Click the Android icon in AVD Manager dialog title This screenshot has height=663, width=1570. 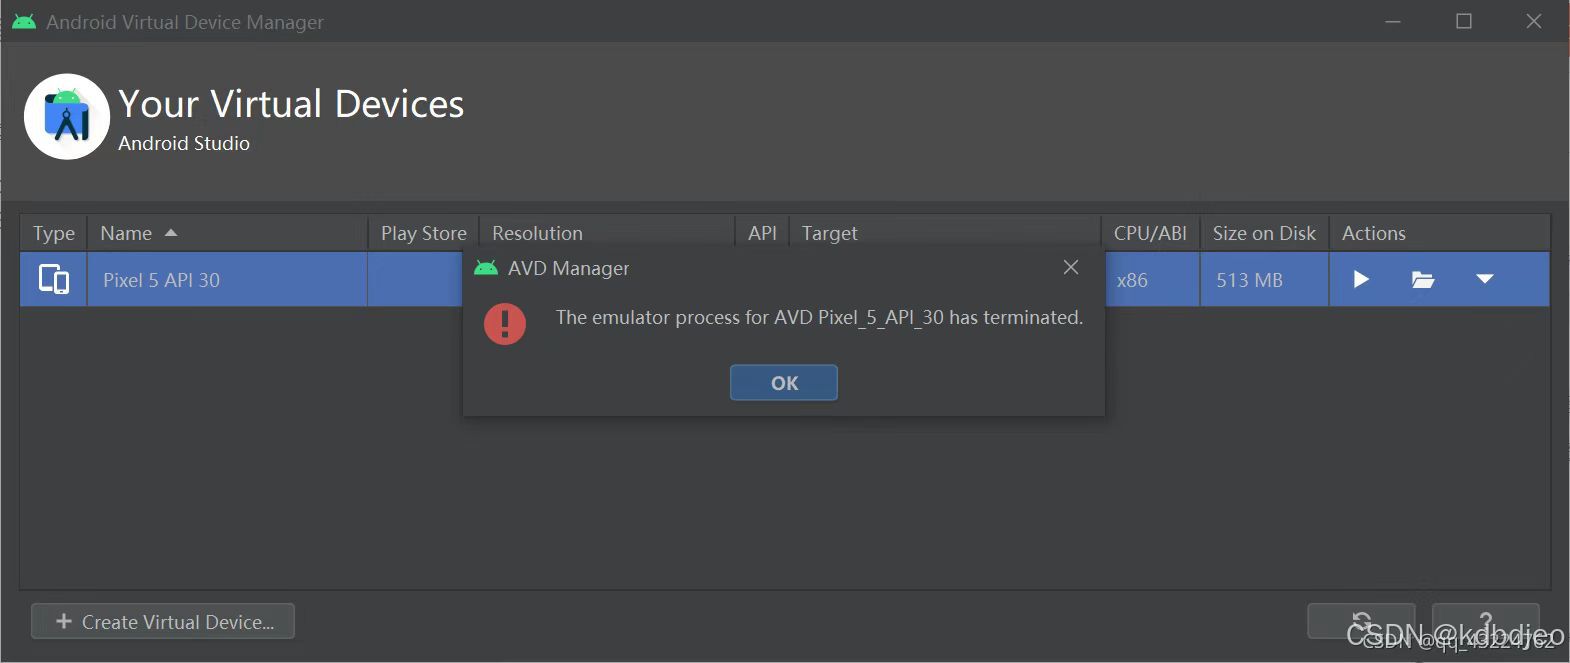(x=486, y=267)
